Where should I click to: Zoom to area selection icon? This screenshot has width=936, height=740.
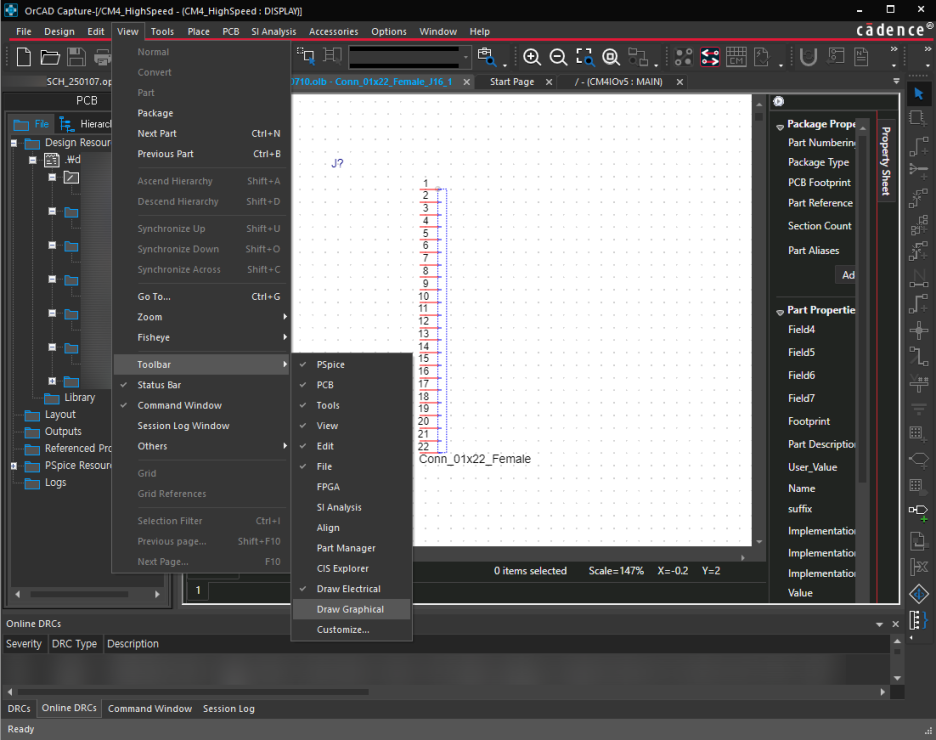click(584, 57)
